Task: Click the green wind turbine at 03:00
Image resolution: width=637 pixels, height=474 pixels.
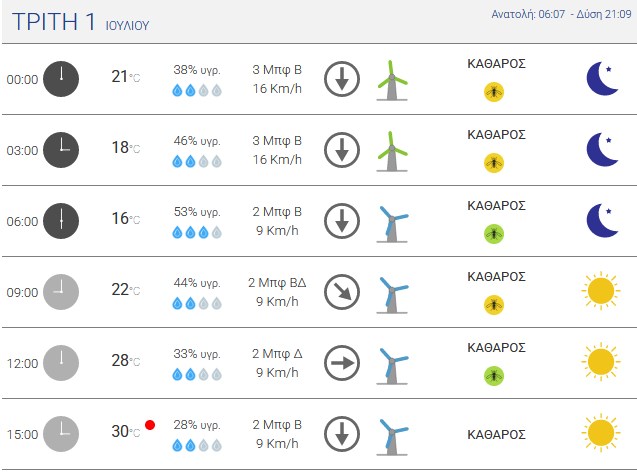Action: coord(392,151)
